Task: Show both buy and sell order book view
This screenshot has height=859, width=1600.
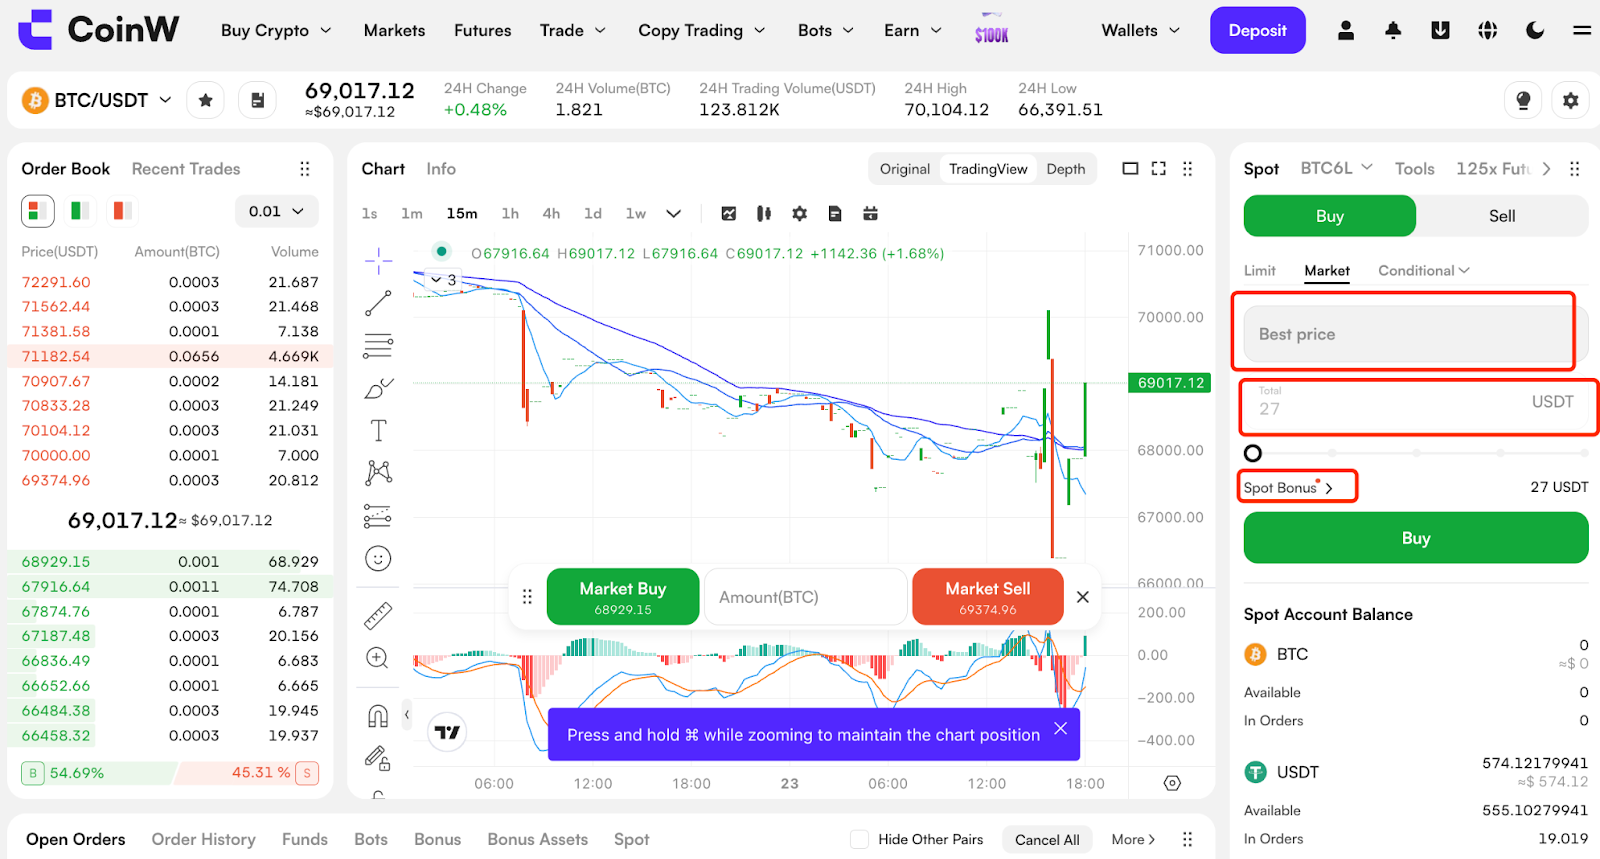Action: coord(37,211)
